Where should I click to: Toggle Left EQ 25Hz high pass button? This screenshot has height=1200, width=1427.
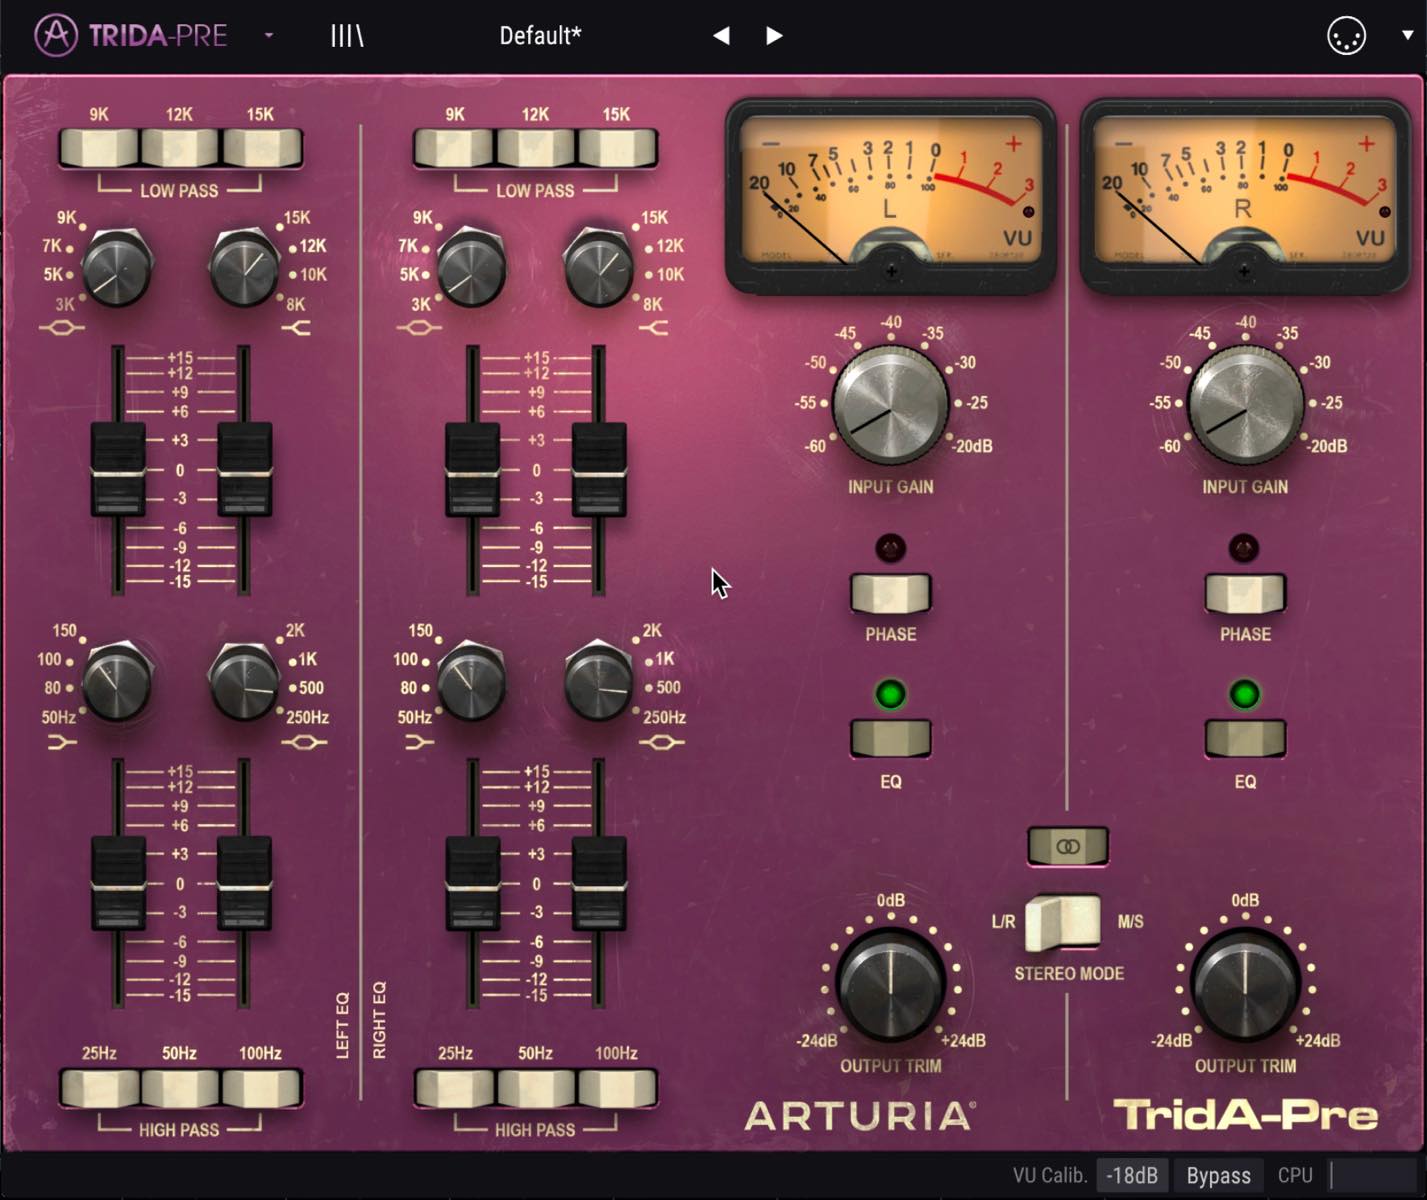pyautogui.click(x=99, y=1087)
